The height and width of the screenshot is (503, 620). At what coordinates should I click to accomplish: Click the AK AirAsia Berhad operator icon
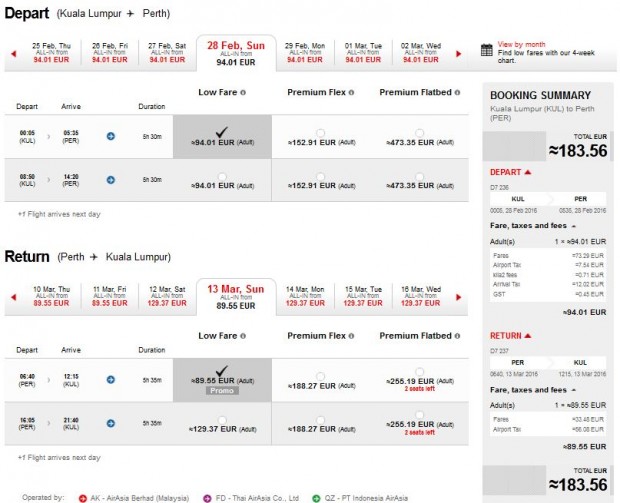pyautogui.click(x=83, y=498)
